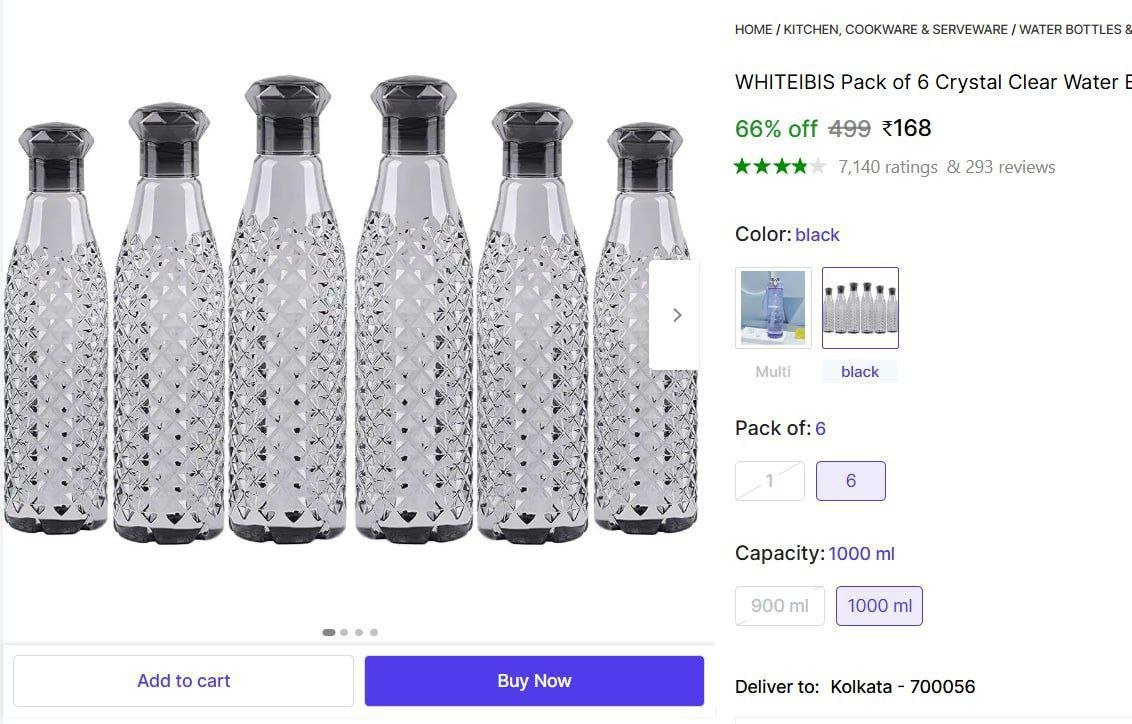Jump to second image carousel dot
The width and height of the screenshot is (1132, 724).
tap(344, 632)
